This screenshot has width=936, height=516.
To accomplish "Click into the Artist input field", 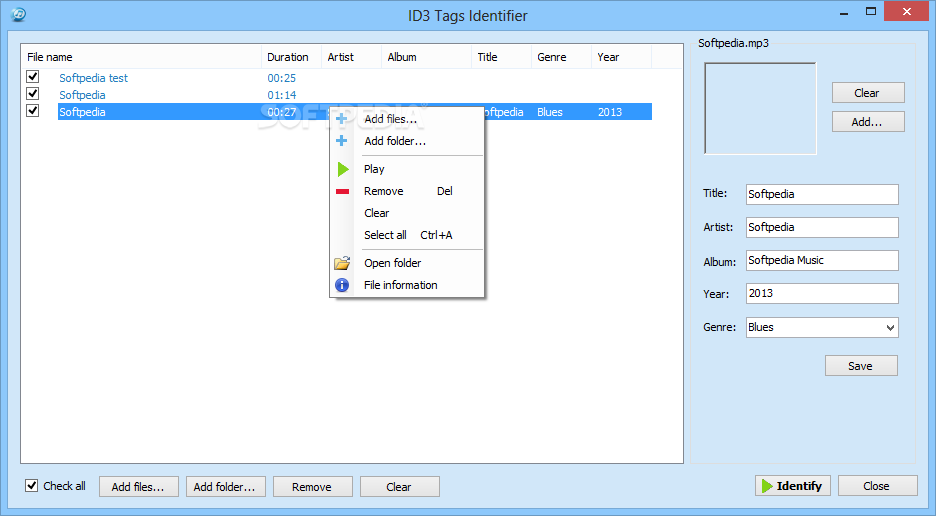I will pyautogui.click(x=822, y=227).
